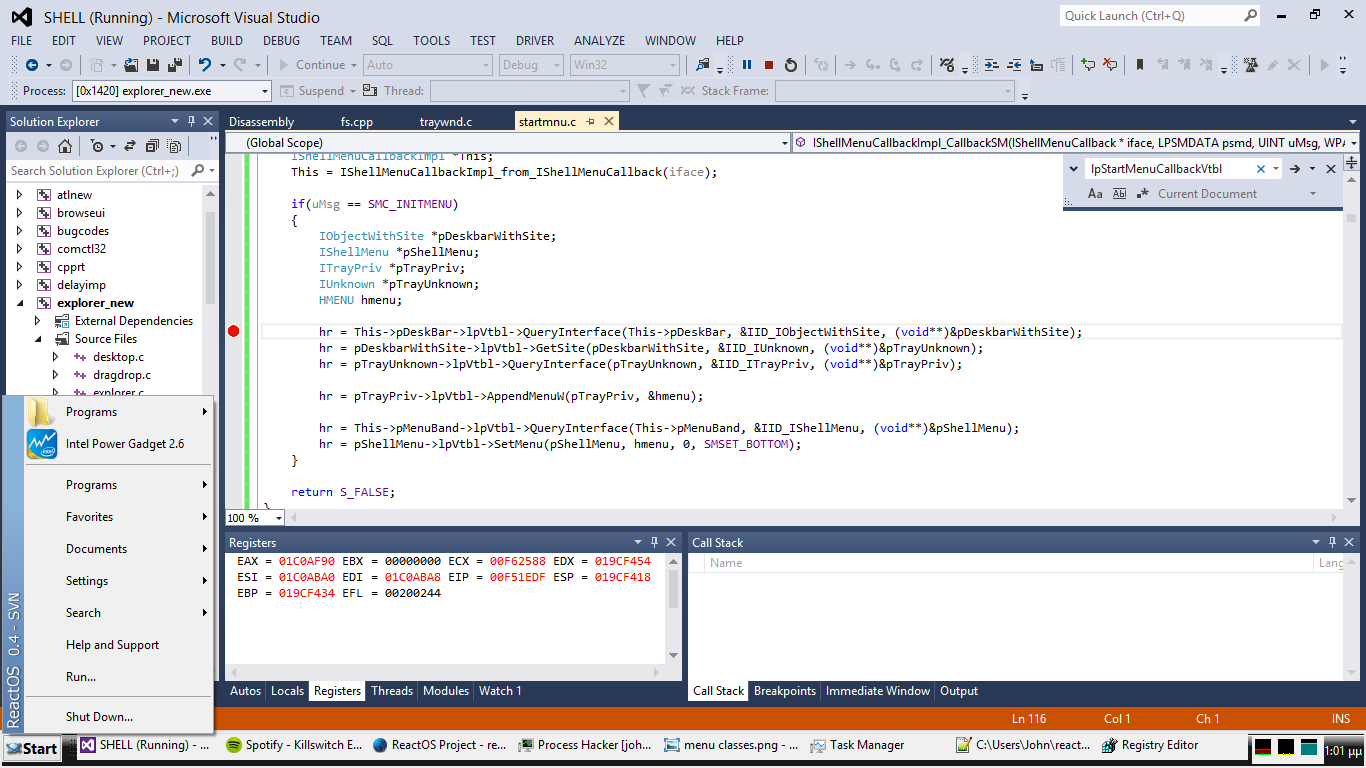This screenshot has width=1366, height=768.
Task: Stop debugging with the red square
Action: point(769,65)
